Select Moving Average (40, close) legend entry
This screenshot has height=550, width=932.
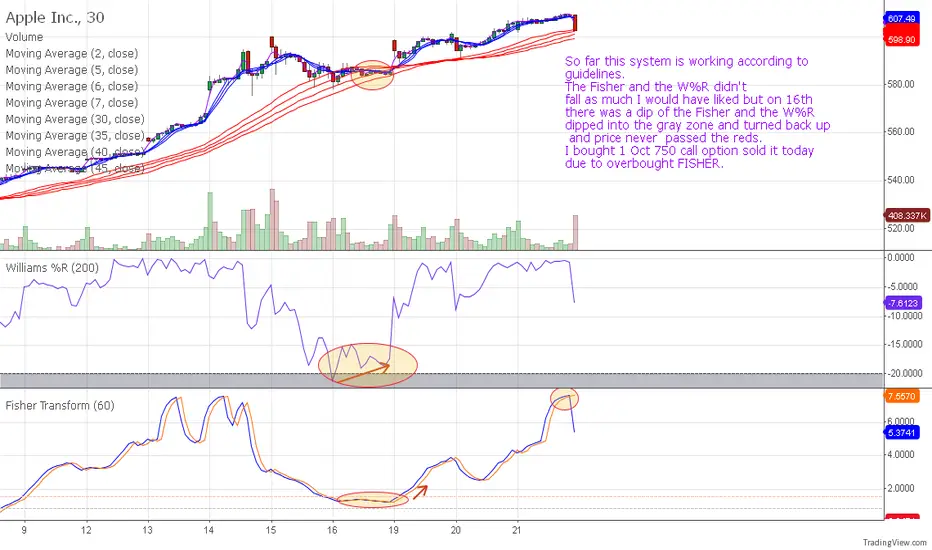75,152
